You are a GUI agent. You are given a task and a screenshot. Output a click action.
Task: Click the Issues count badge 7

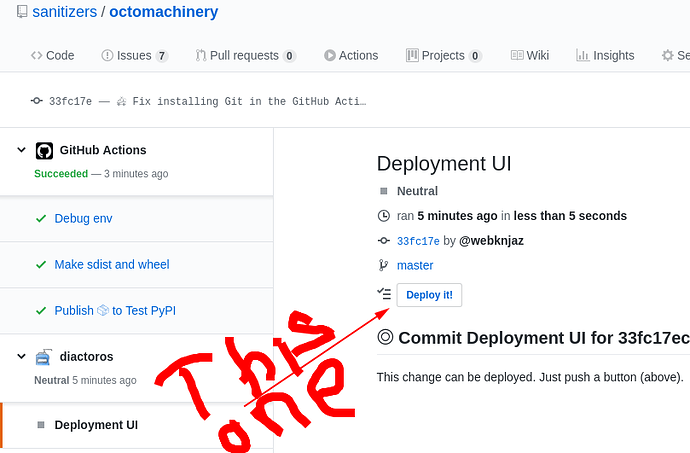161,56
